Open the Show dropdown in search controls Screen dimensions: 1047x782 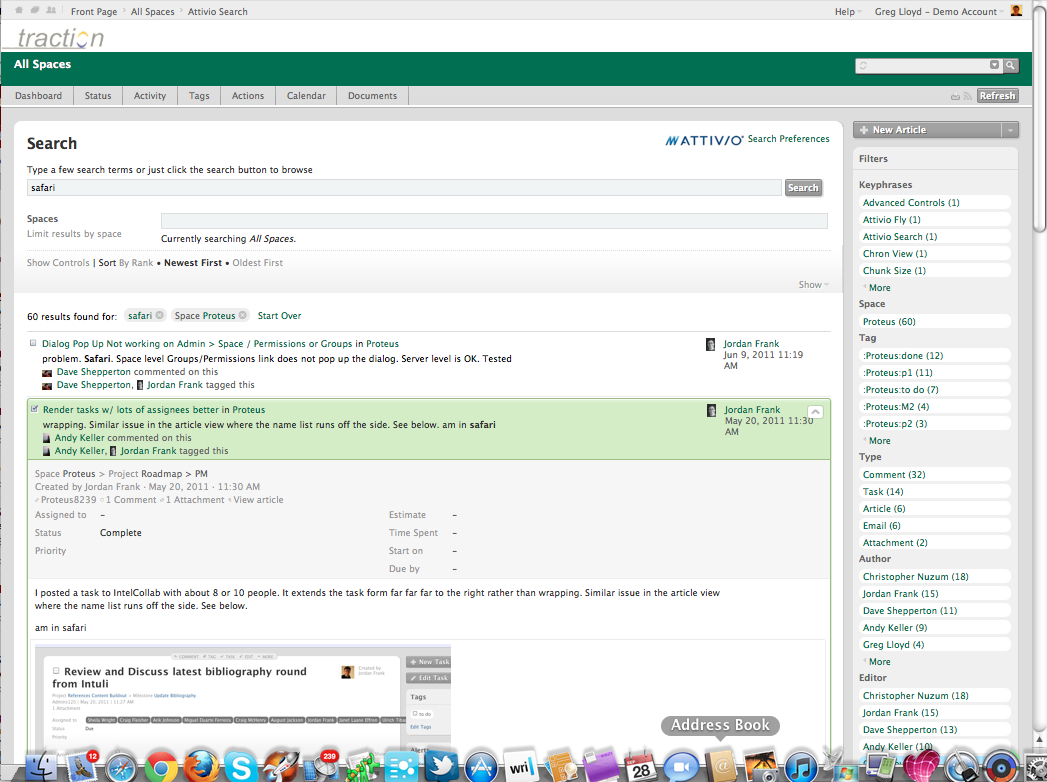click(x=813, y=285)
